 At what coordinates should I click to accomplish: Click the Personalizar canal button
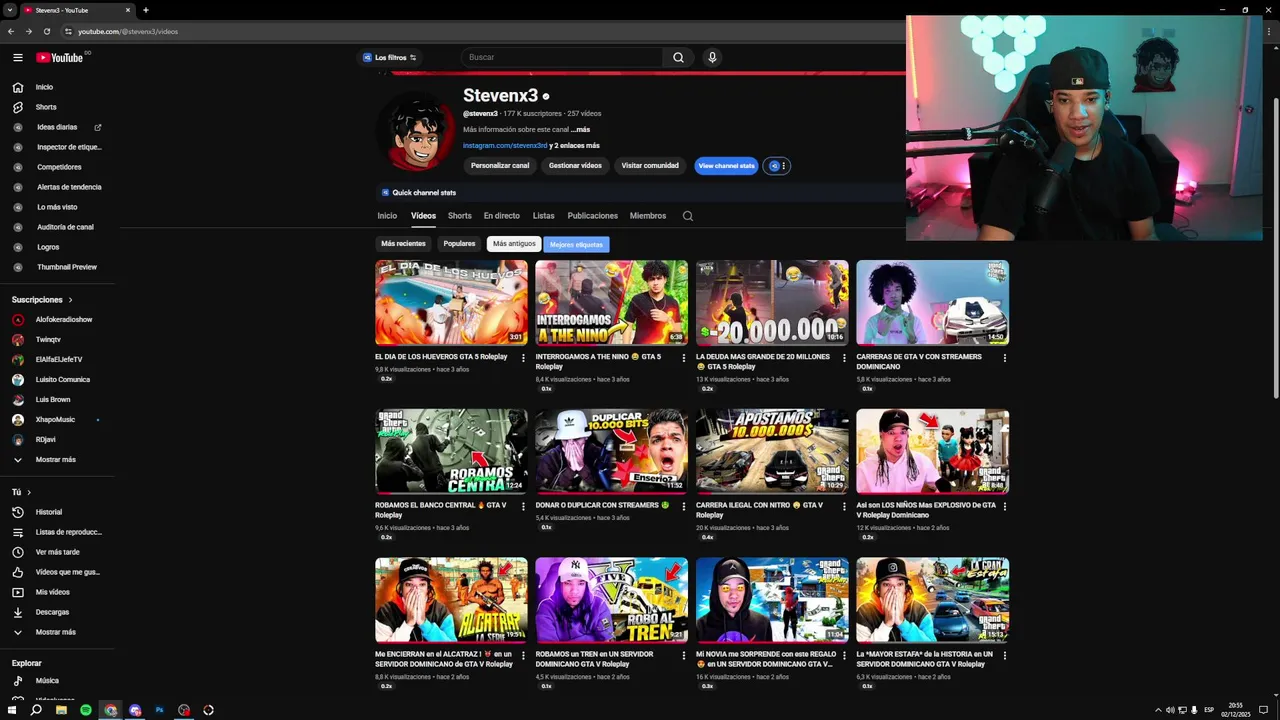pos(500,166)
